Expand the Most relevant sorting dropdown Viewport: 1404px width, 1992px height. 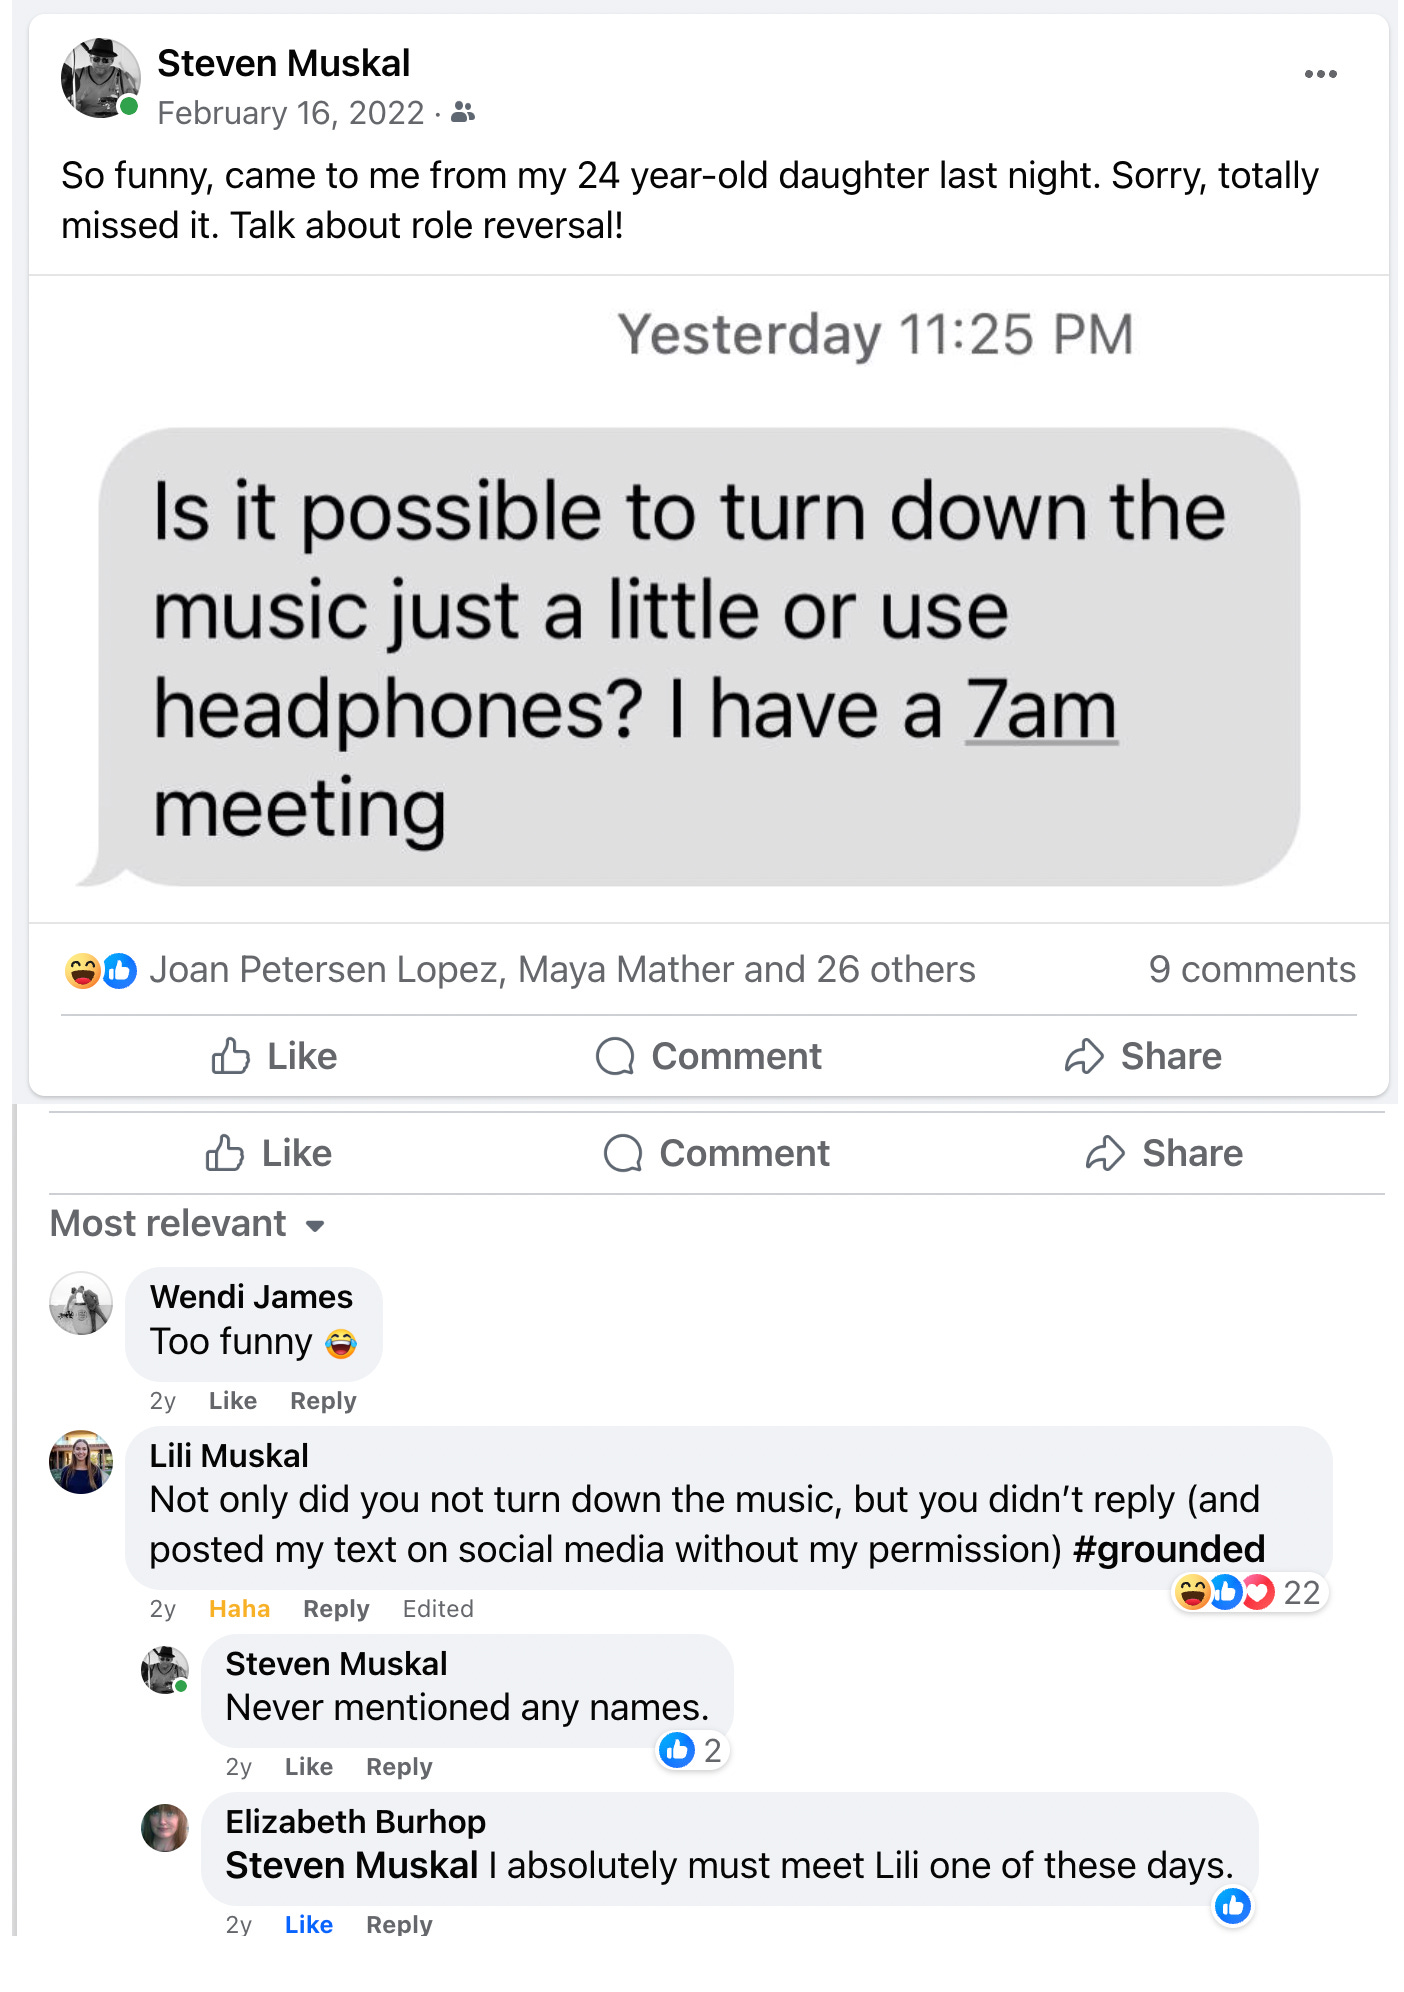(188, 1224)
